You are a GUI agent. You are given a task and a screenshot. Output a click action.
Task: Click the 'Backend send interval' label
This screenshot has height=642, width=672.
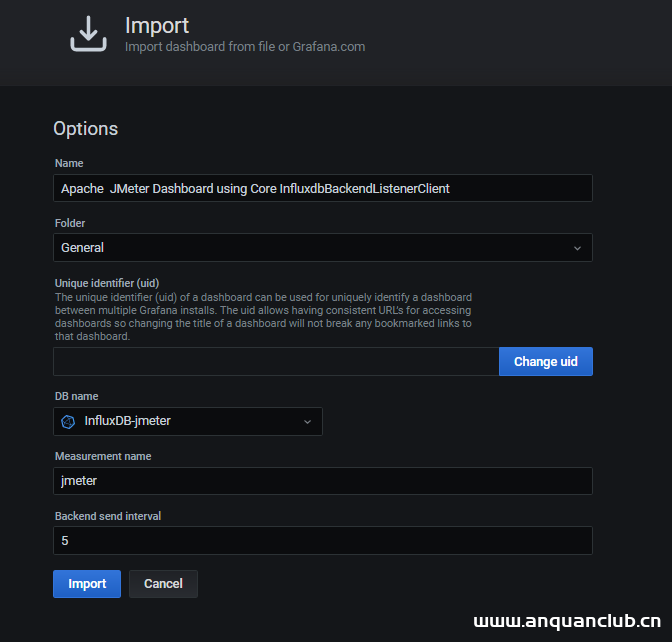[108, 516]
